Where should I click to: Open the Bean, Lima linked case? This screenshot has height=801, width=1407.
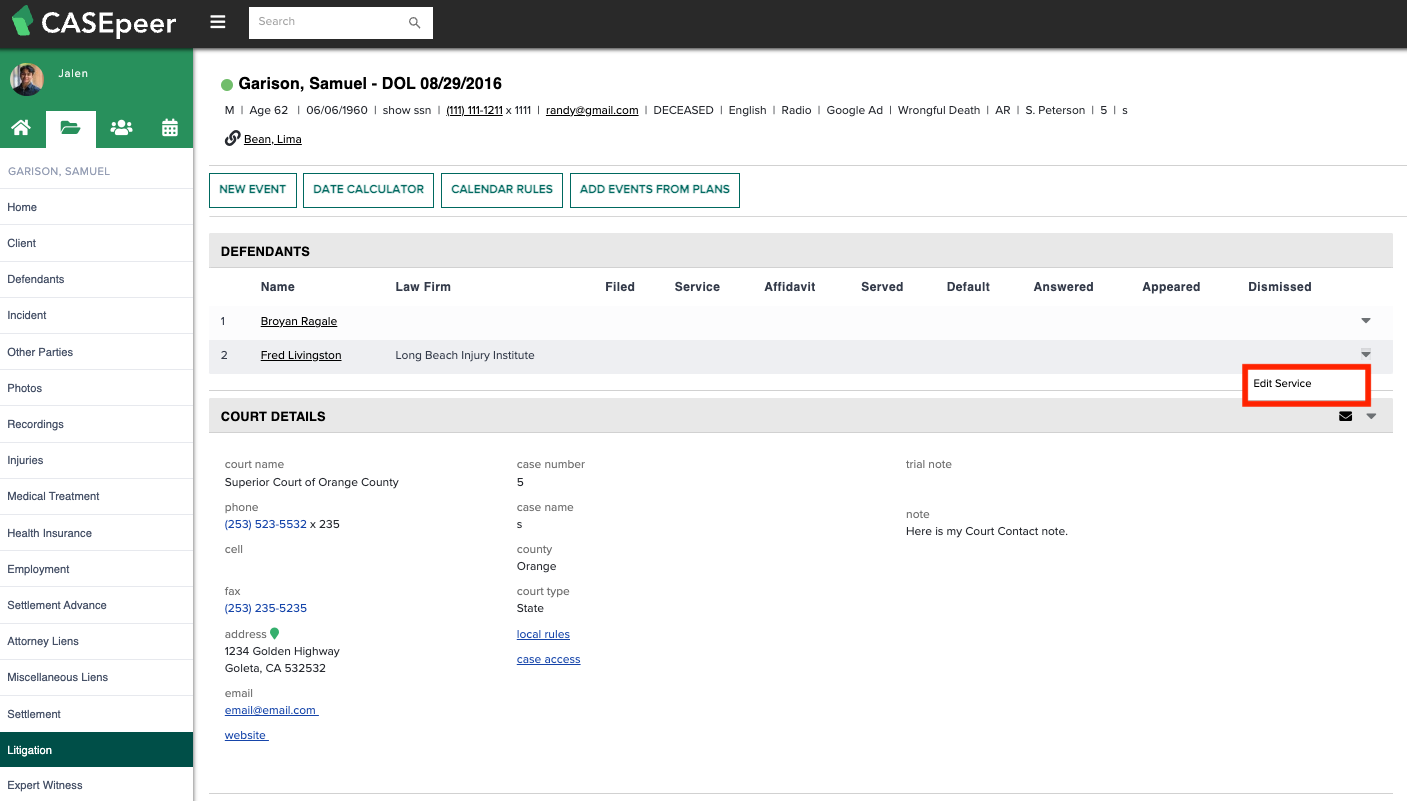273,139
